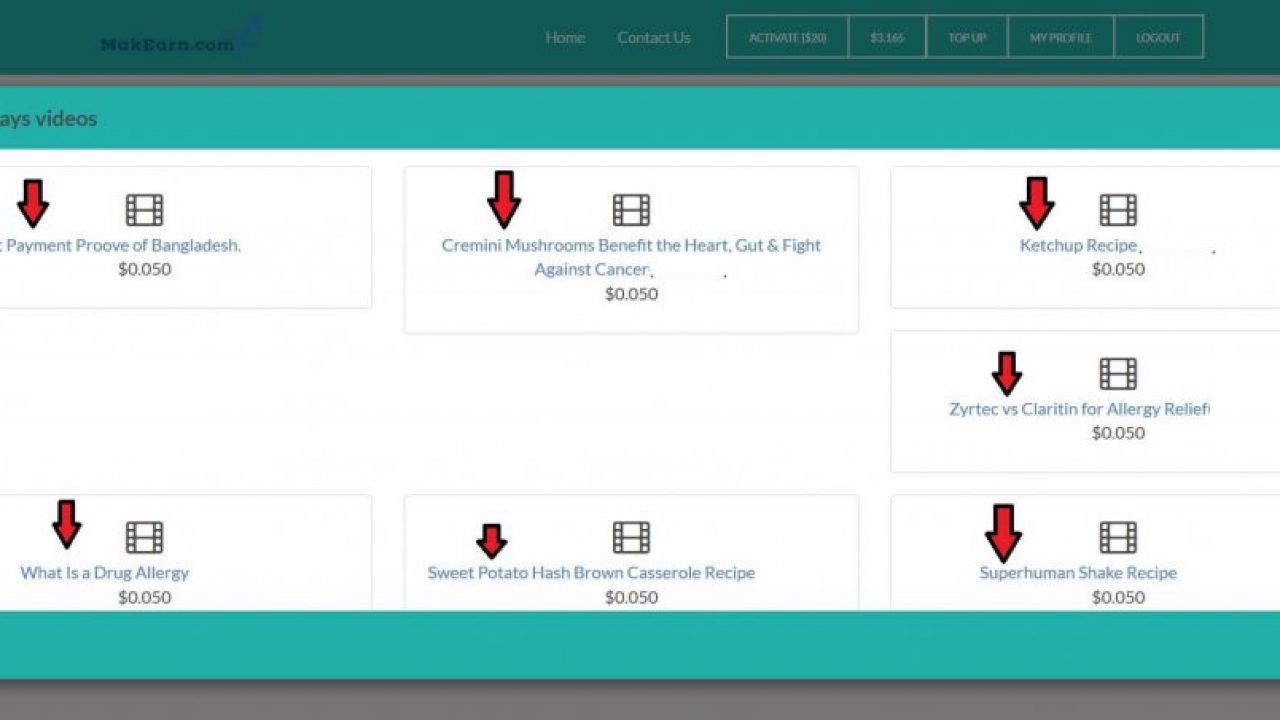Open Sweet Potato Hash Brown Casserole Recipe link
Viewport: 1280px width, 720px height.
[591, 573]
